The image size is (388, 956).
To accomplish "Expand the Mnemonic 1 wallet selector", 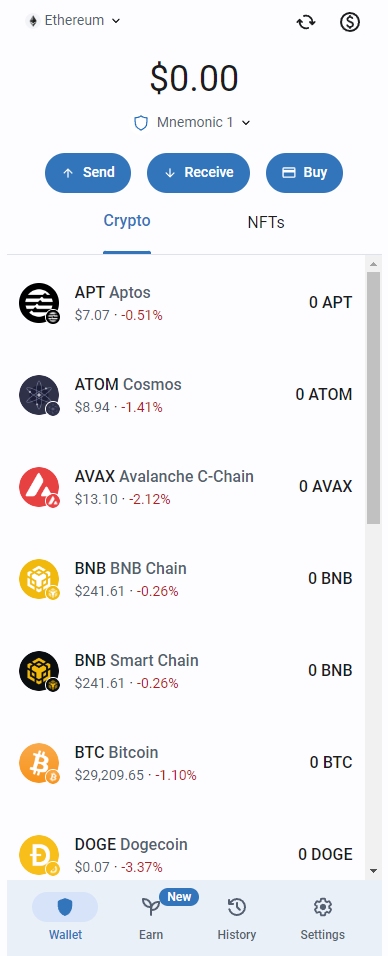I will pyautogui.click(x=193, y=123).
